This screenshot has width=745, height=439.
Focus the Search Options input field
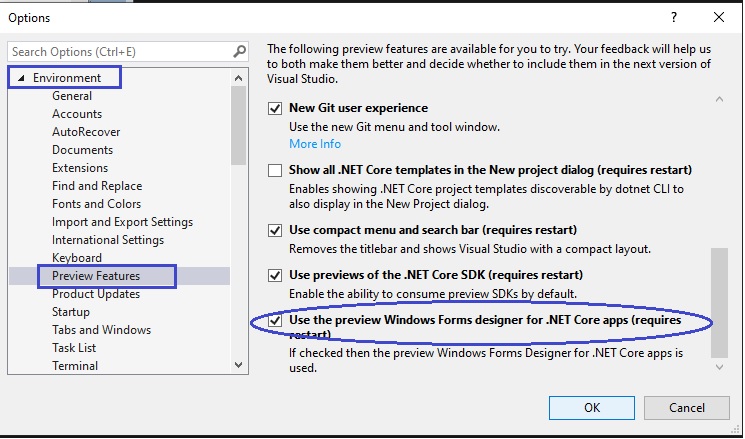point(121,51)
